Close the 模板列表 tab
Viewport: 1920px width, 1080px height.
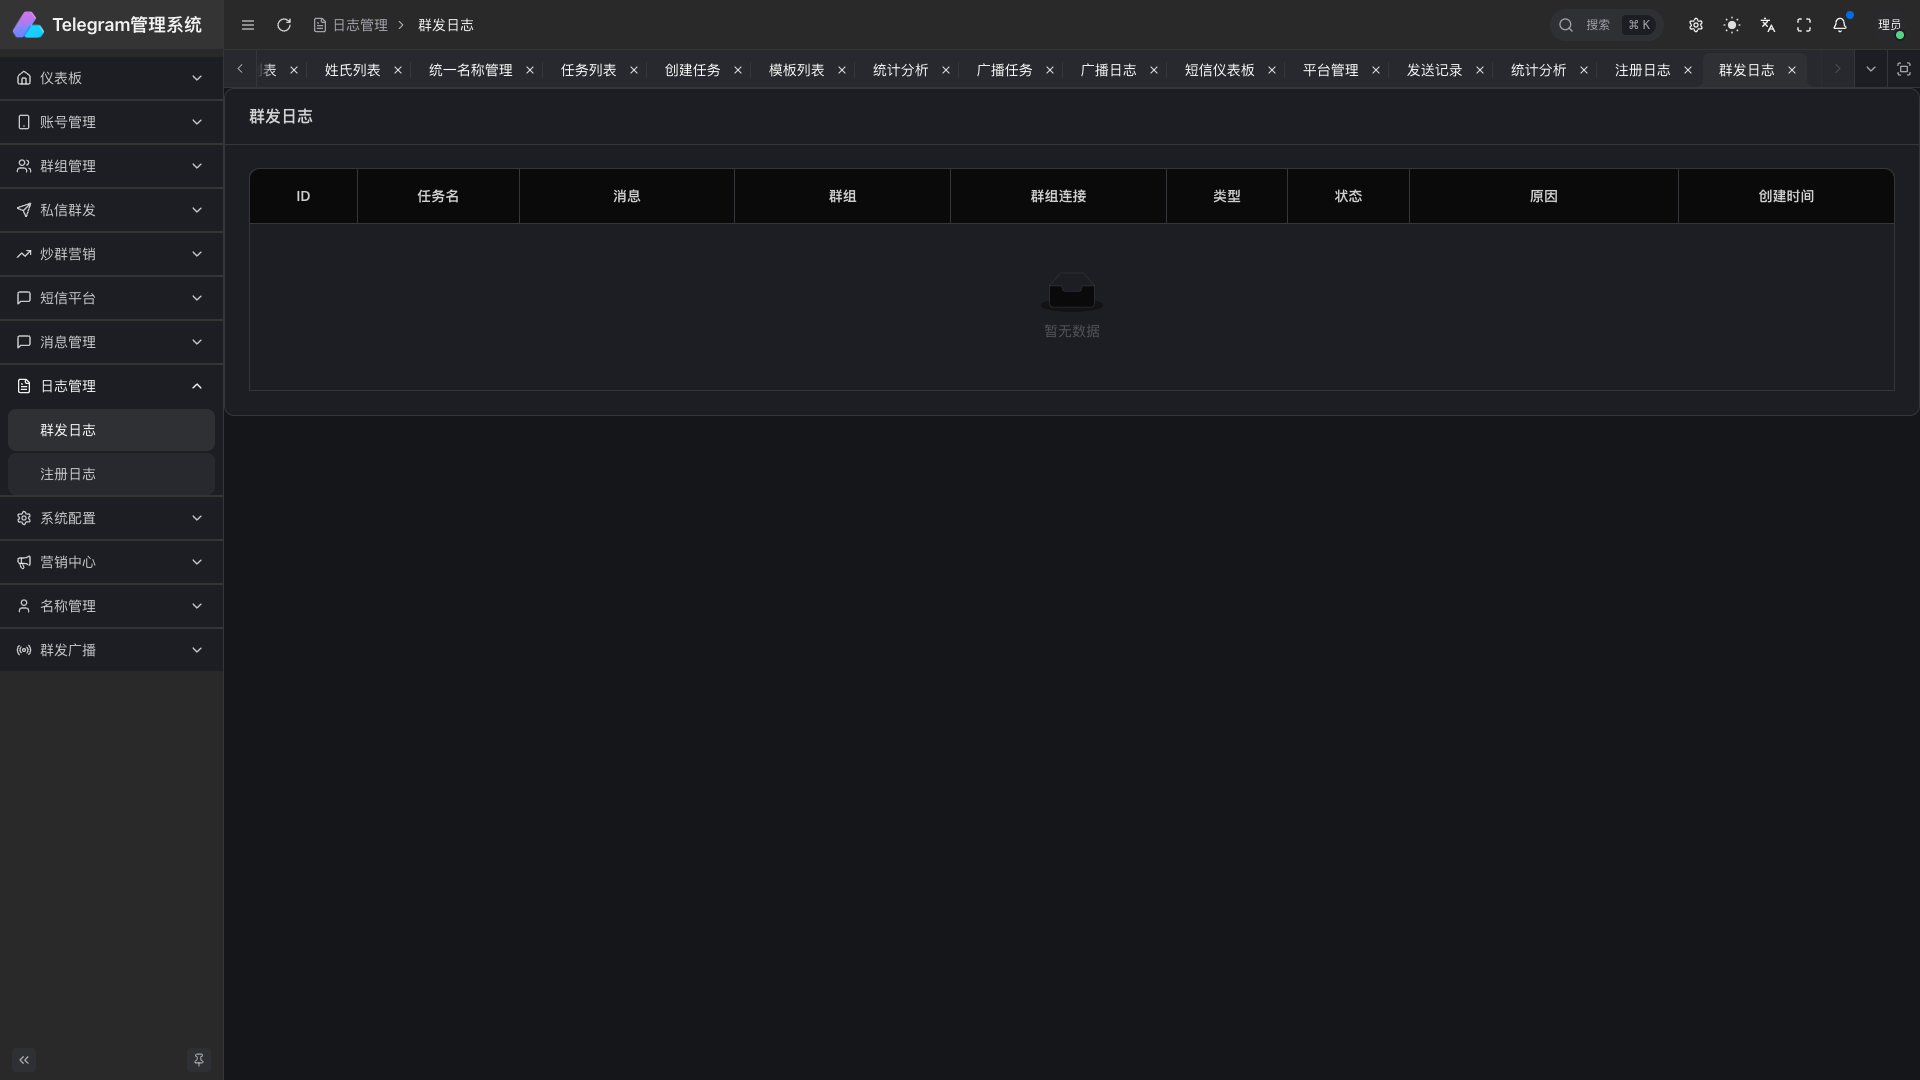tap(842, 70)
